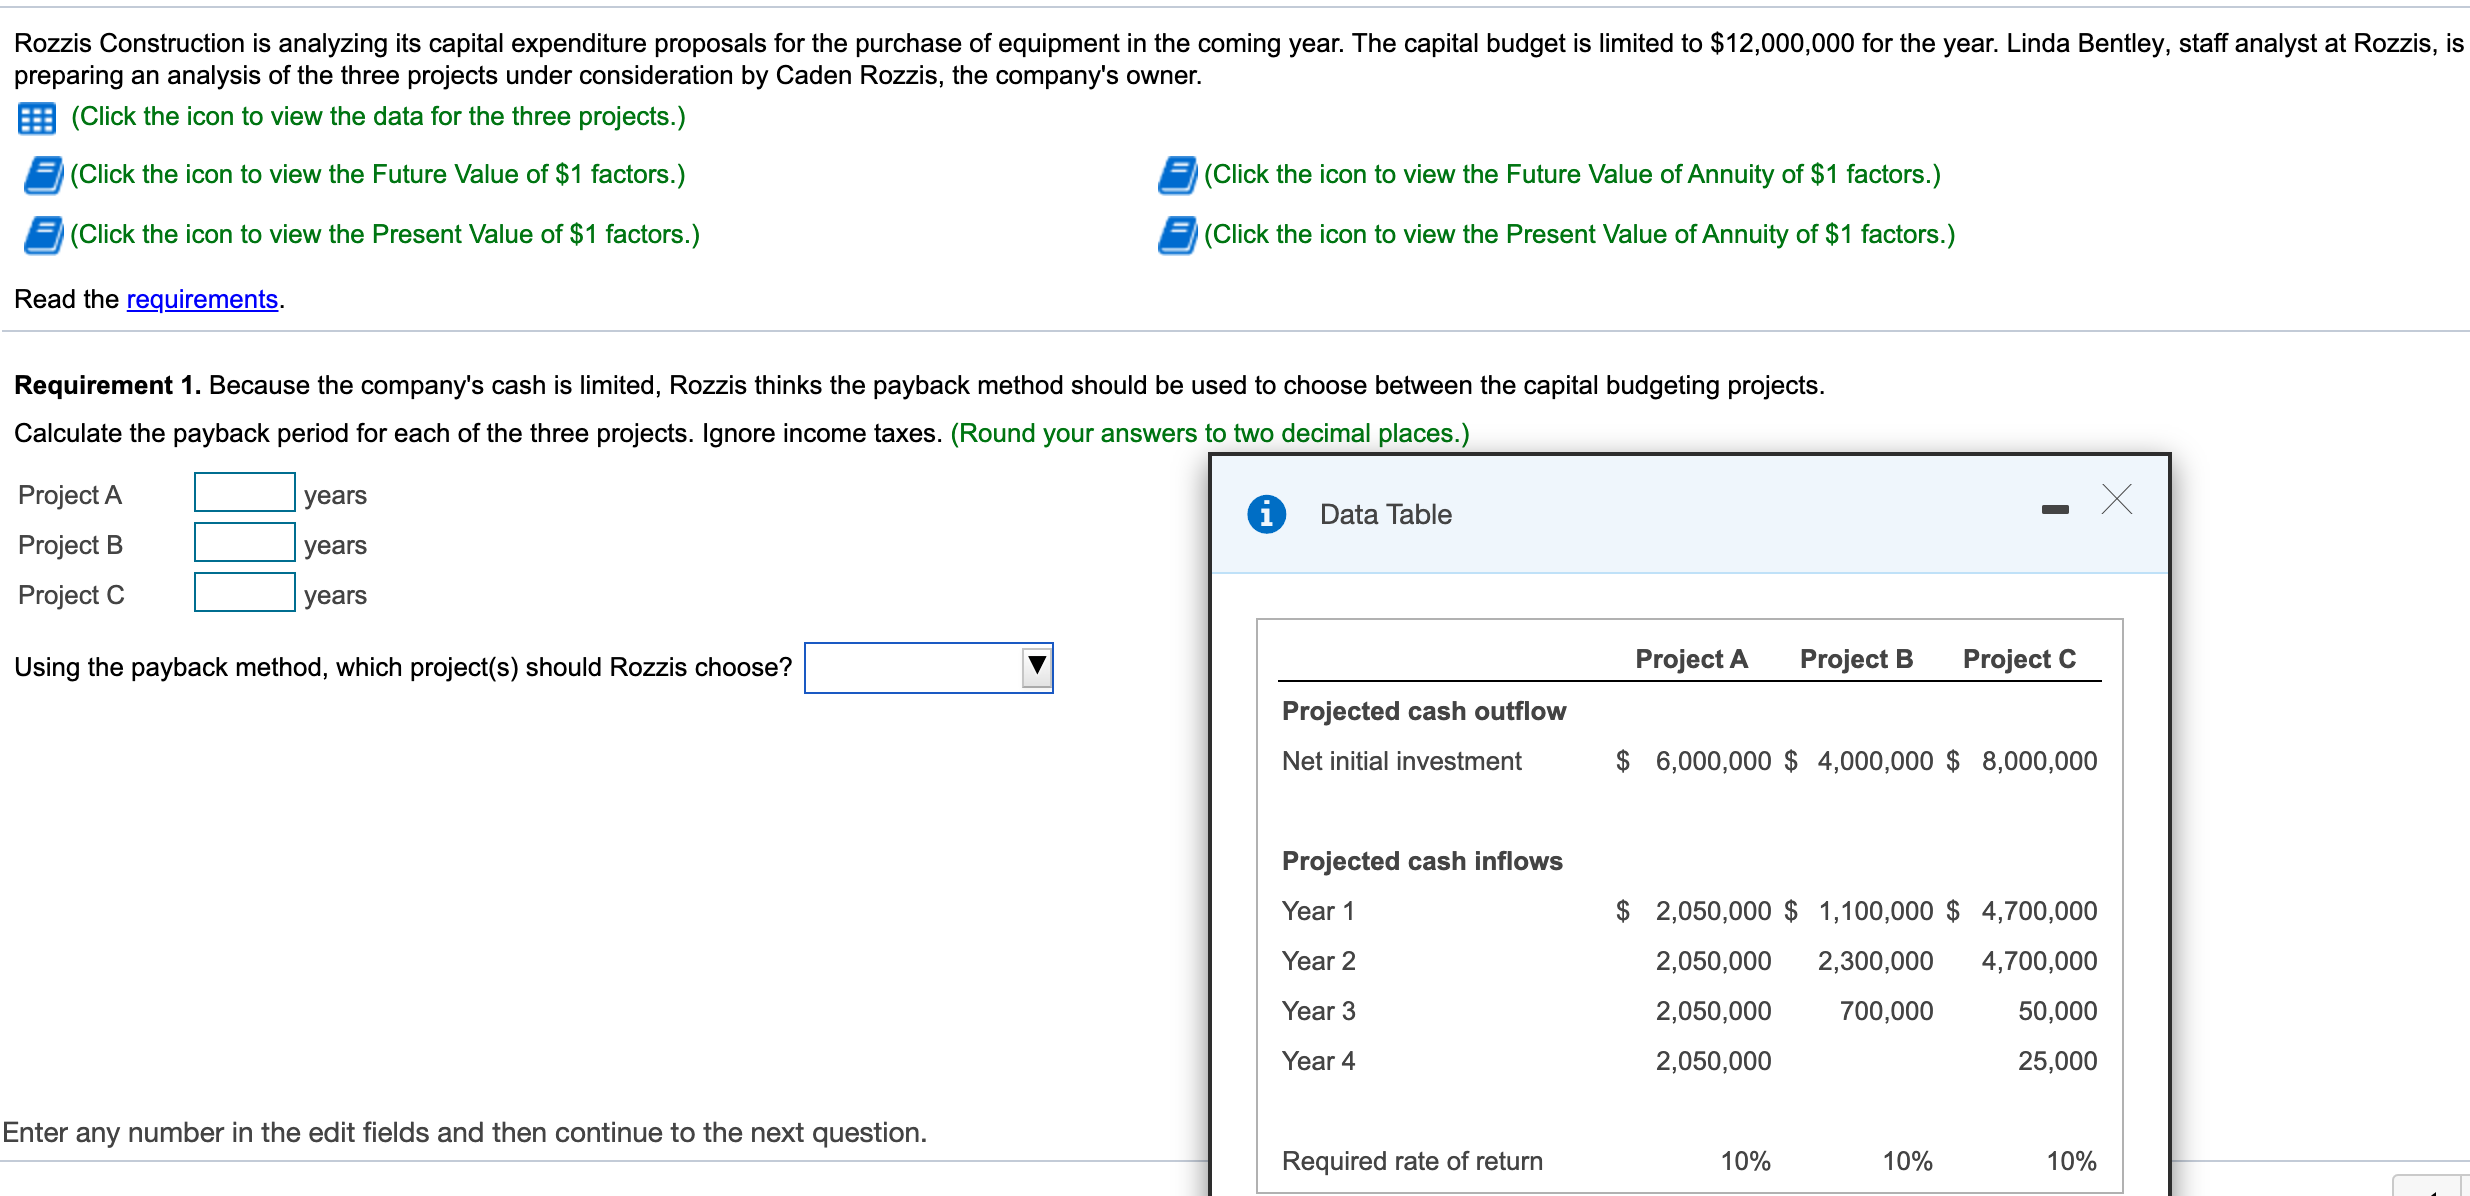Click the Future Value of $1 factors text link
This screenshot has height=1196, width=2470.
click(x=377, y=175)
